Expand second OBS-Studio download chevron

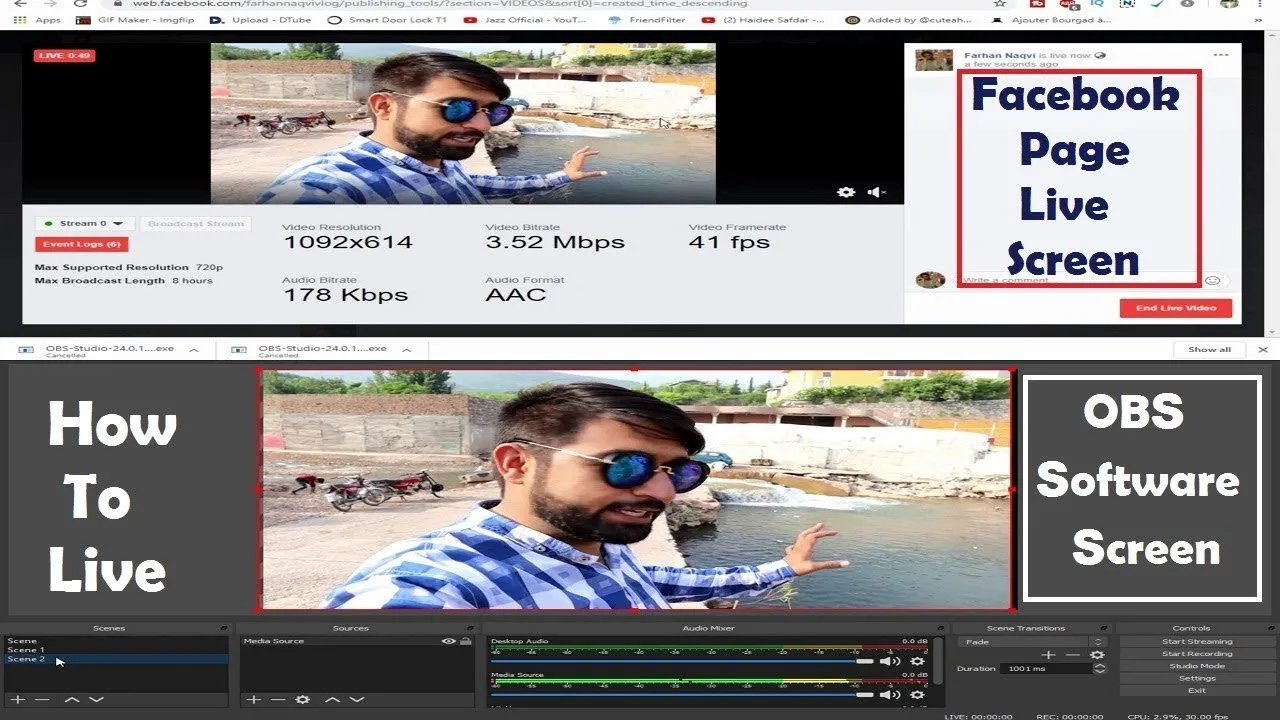click(x=407, y=350)
